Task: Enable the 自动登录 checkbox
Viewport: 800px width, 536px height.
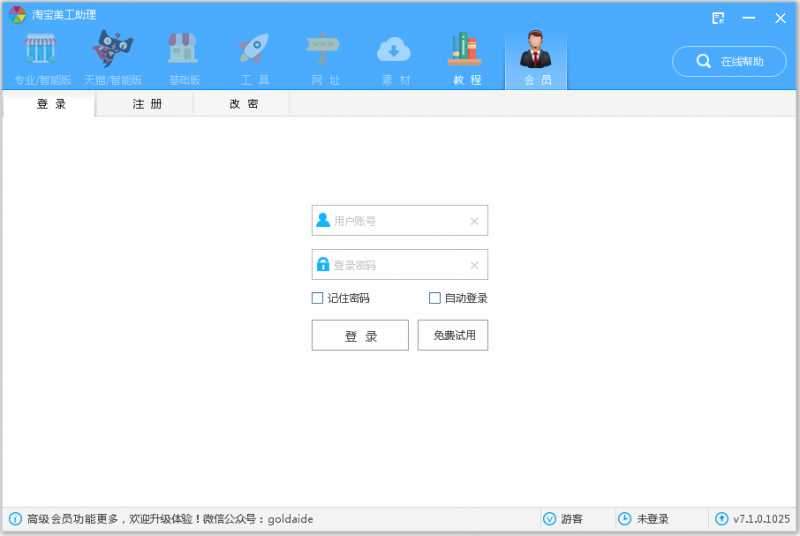Action: 435,298
